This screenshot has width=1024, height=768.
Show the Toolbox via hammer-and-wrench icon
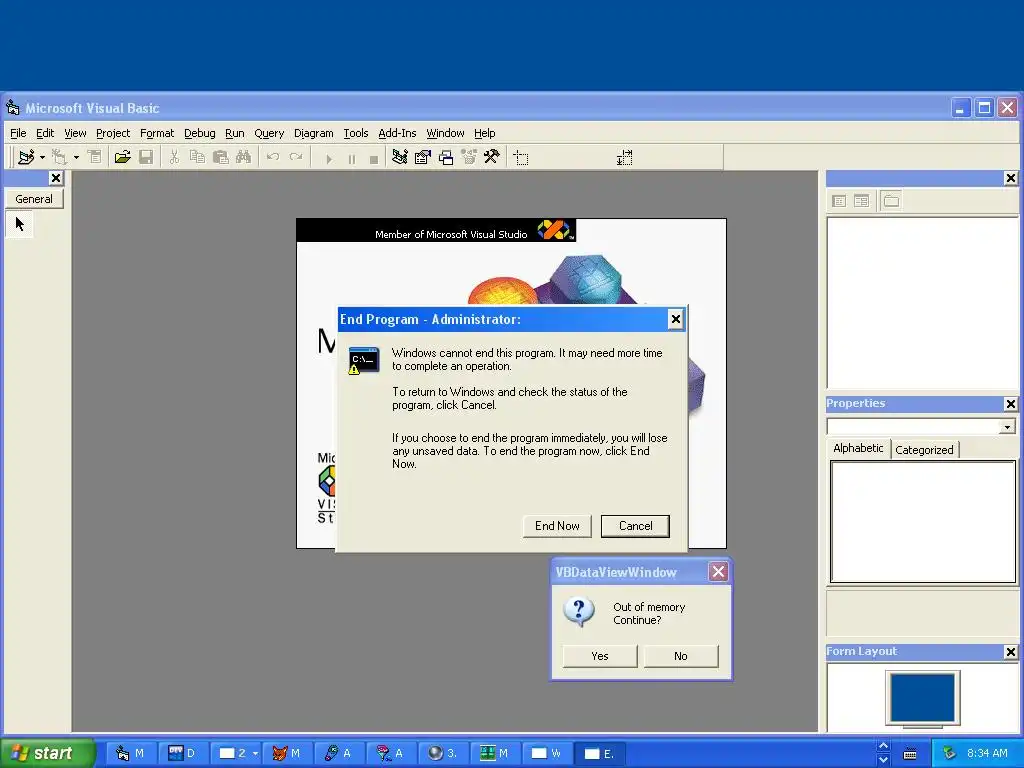point(492,157)
